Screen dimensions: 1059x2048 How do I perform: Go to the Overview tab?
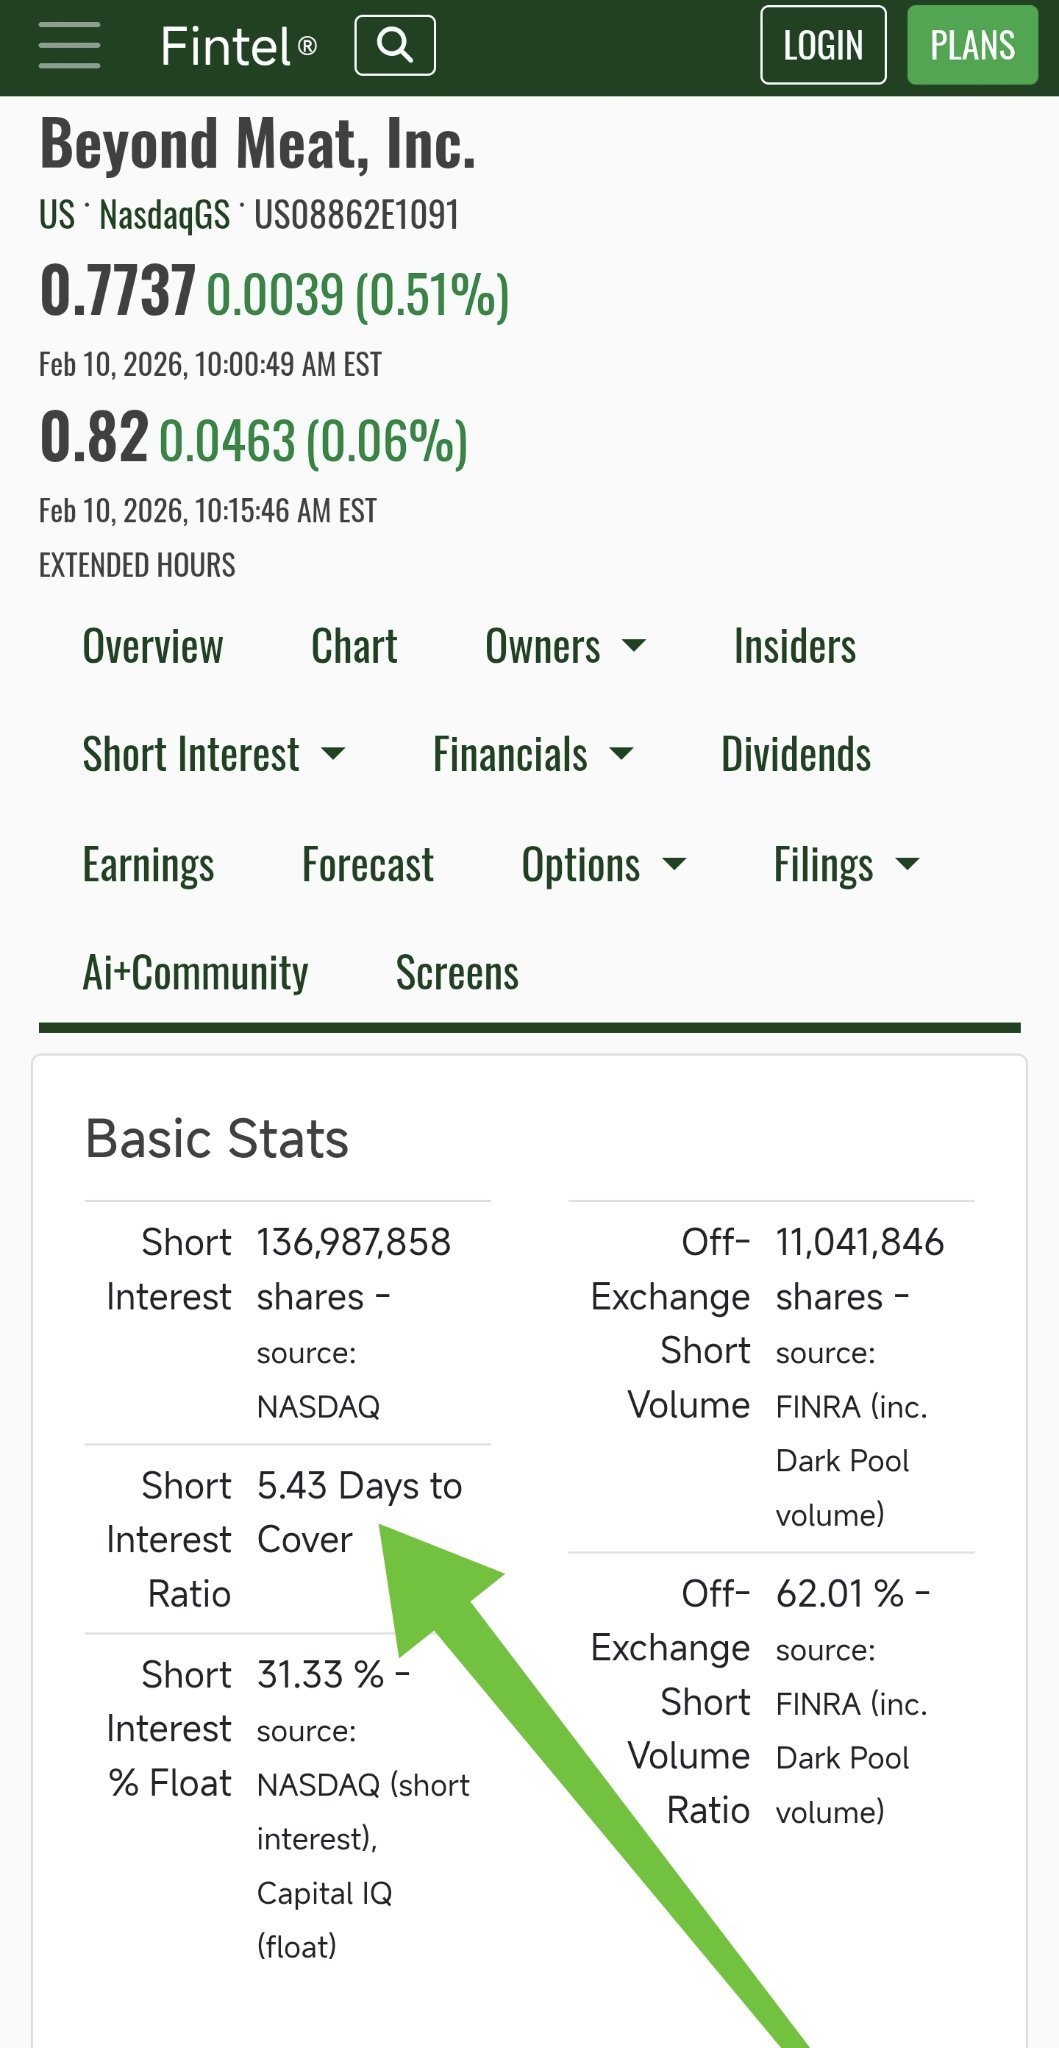(153, 647)
